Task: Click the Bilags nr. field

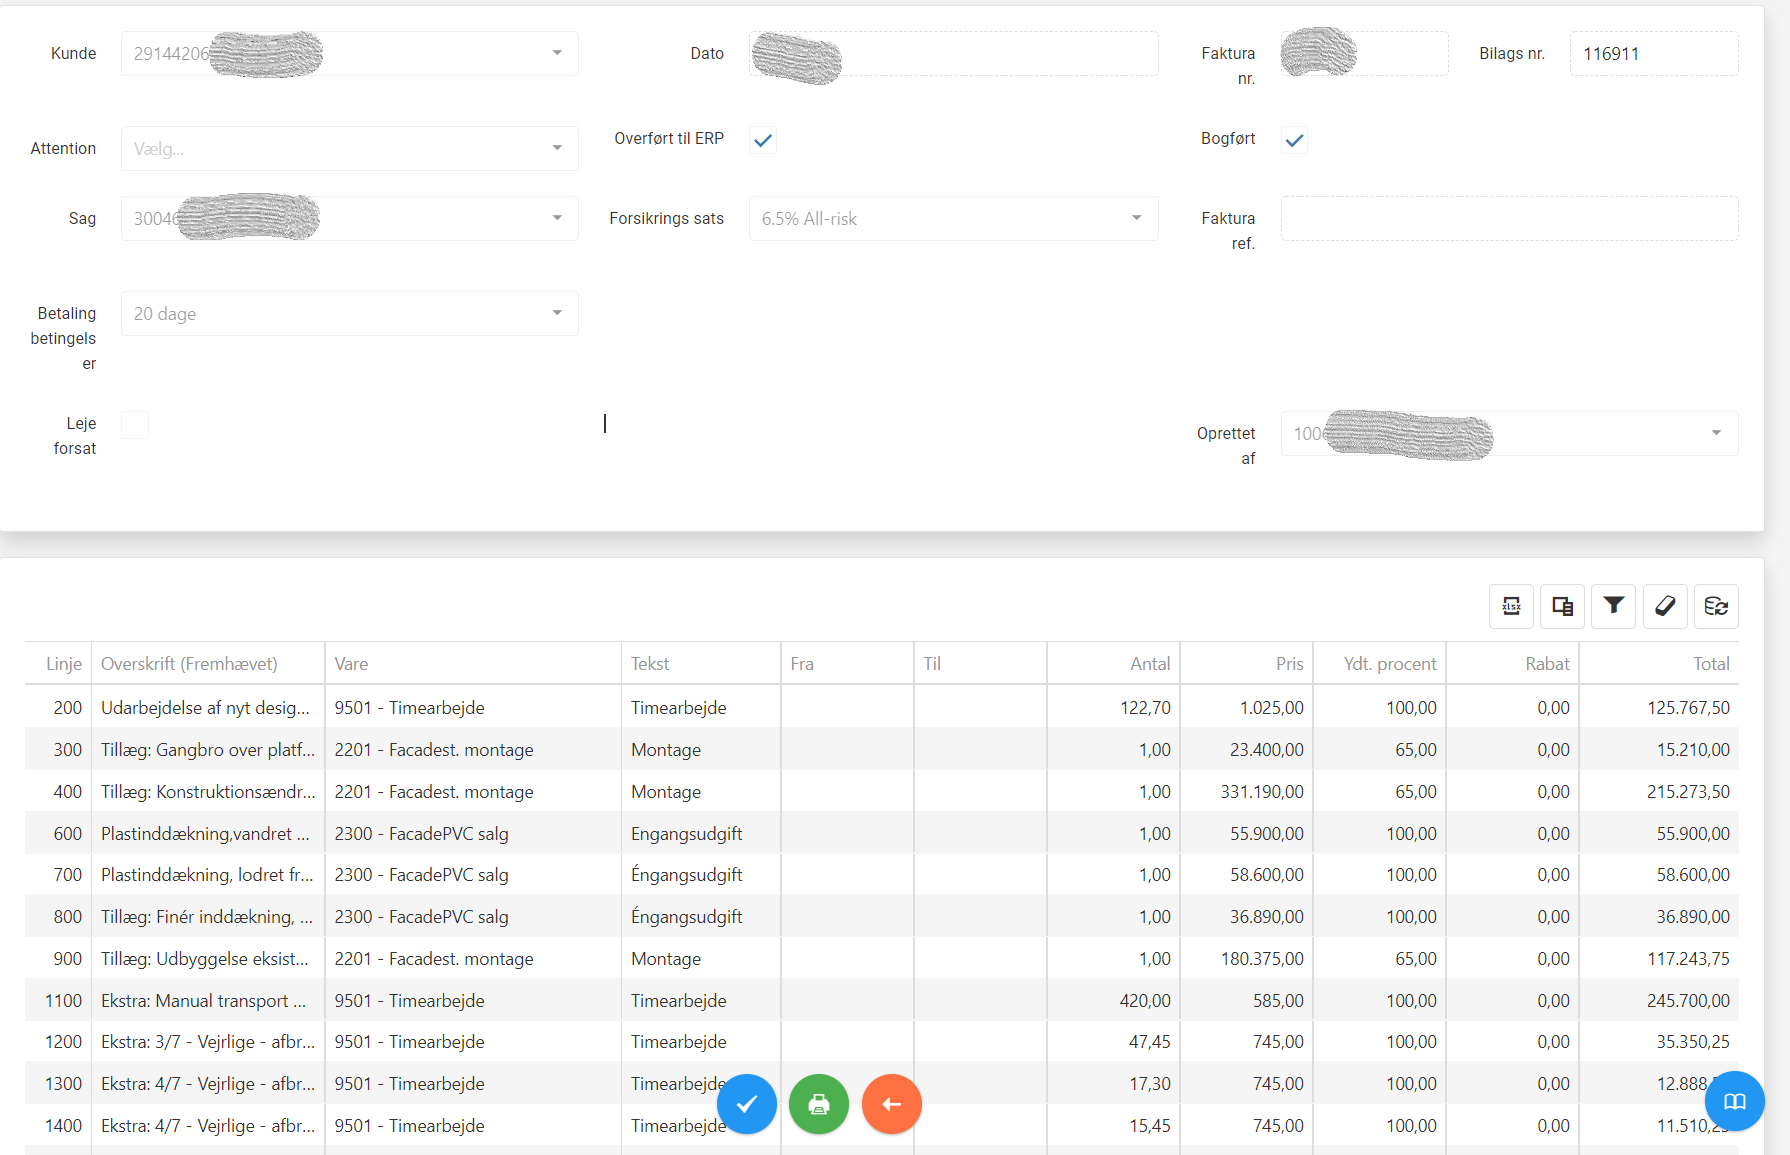Action: tap(1653, 54)
